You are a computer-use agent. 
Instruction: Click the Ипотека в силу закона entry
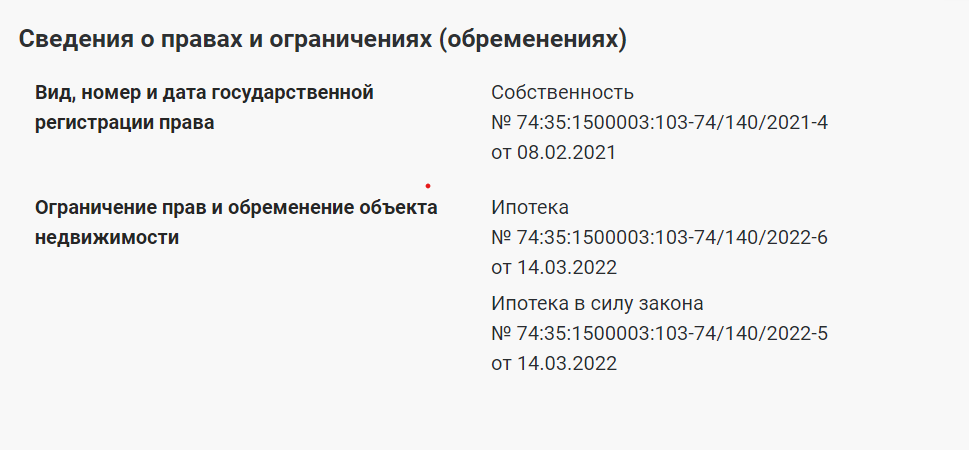point(597,304)
